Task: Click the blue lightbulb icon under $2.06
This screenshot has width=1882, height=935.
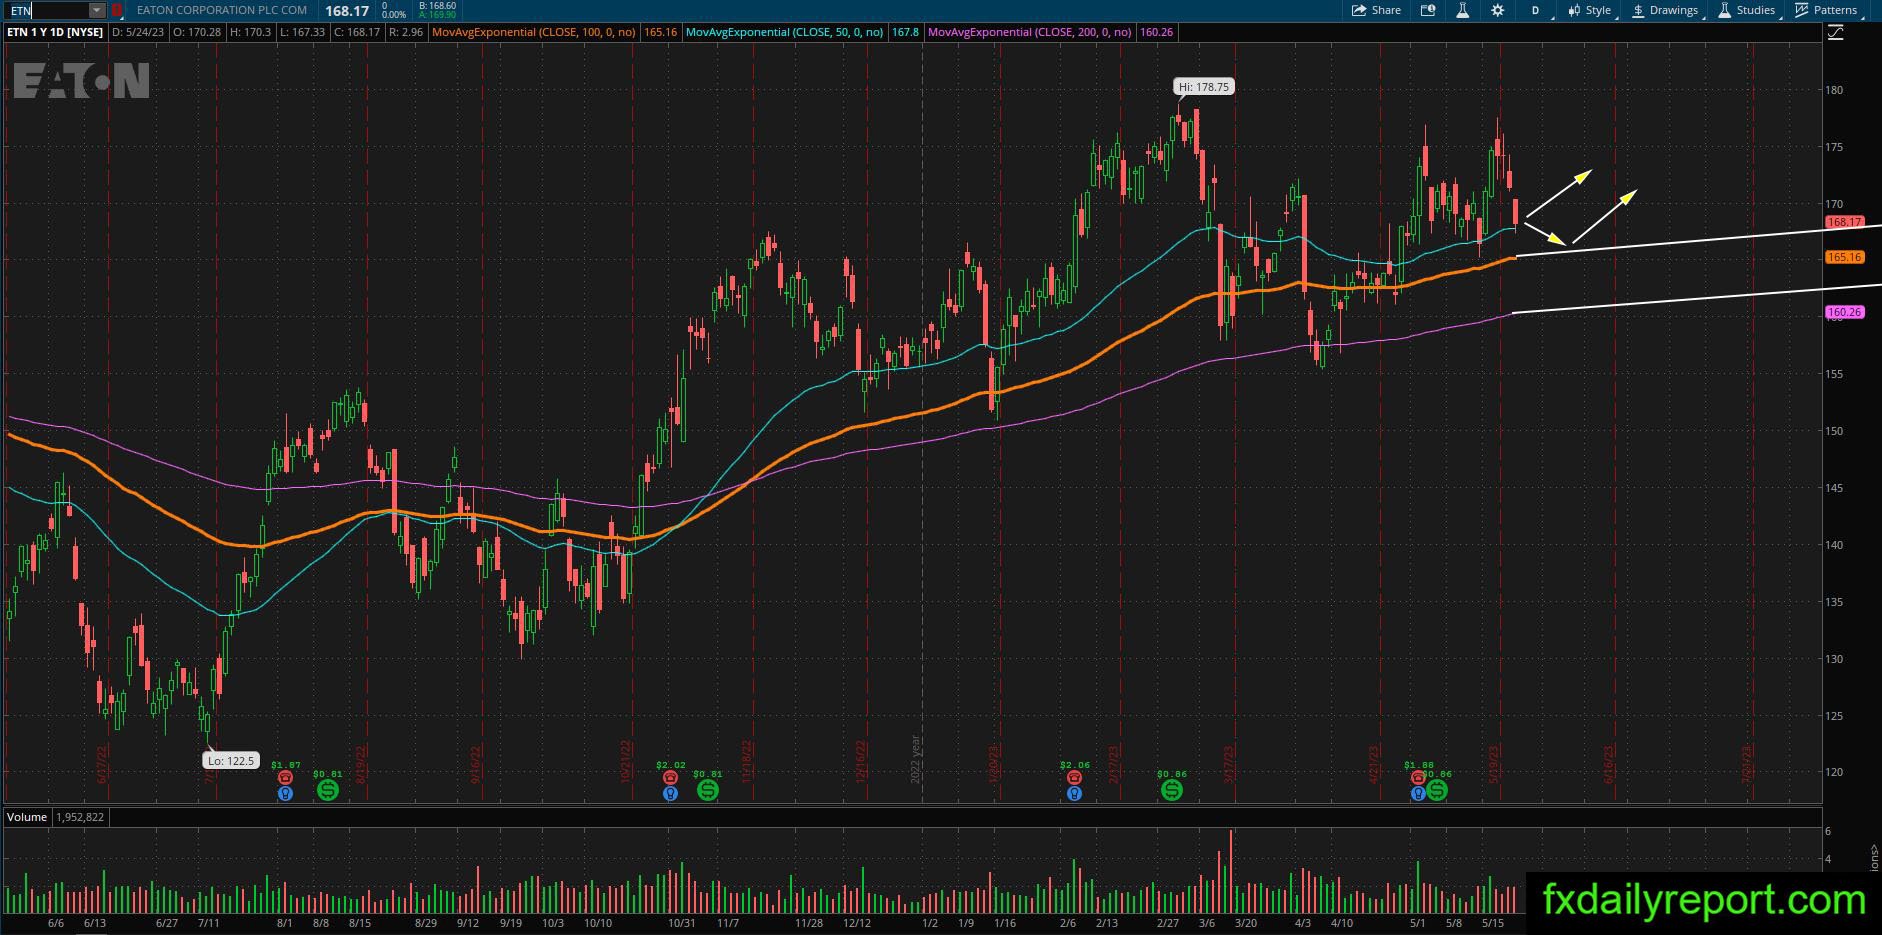Action: [x=1074, y=793]
